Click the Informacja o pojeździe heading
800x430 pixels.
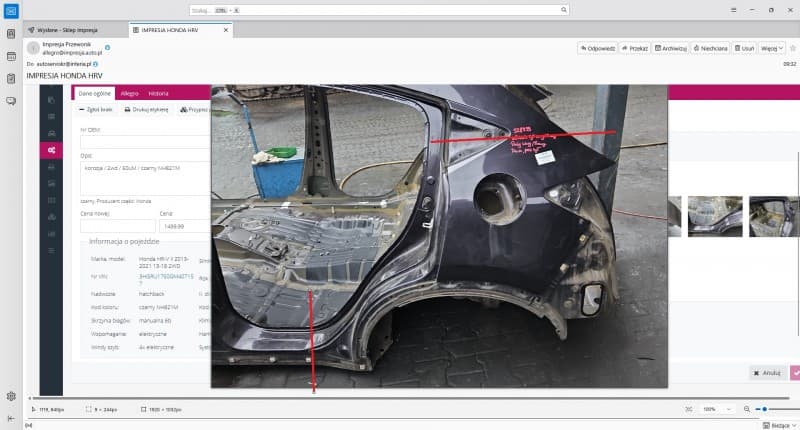[x=124, y=241]
